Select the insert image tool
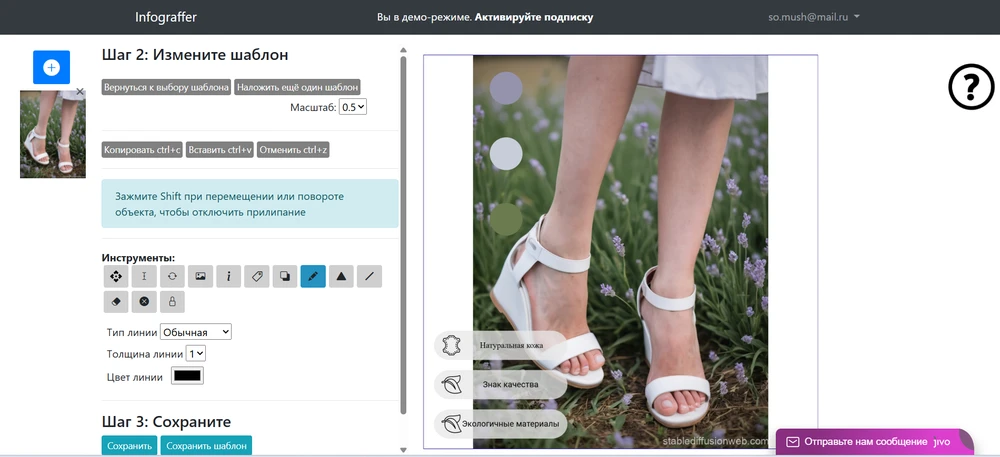1000x457 pixels. [200, 276]
